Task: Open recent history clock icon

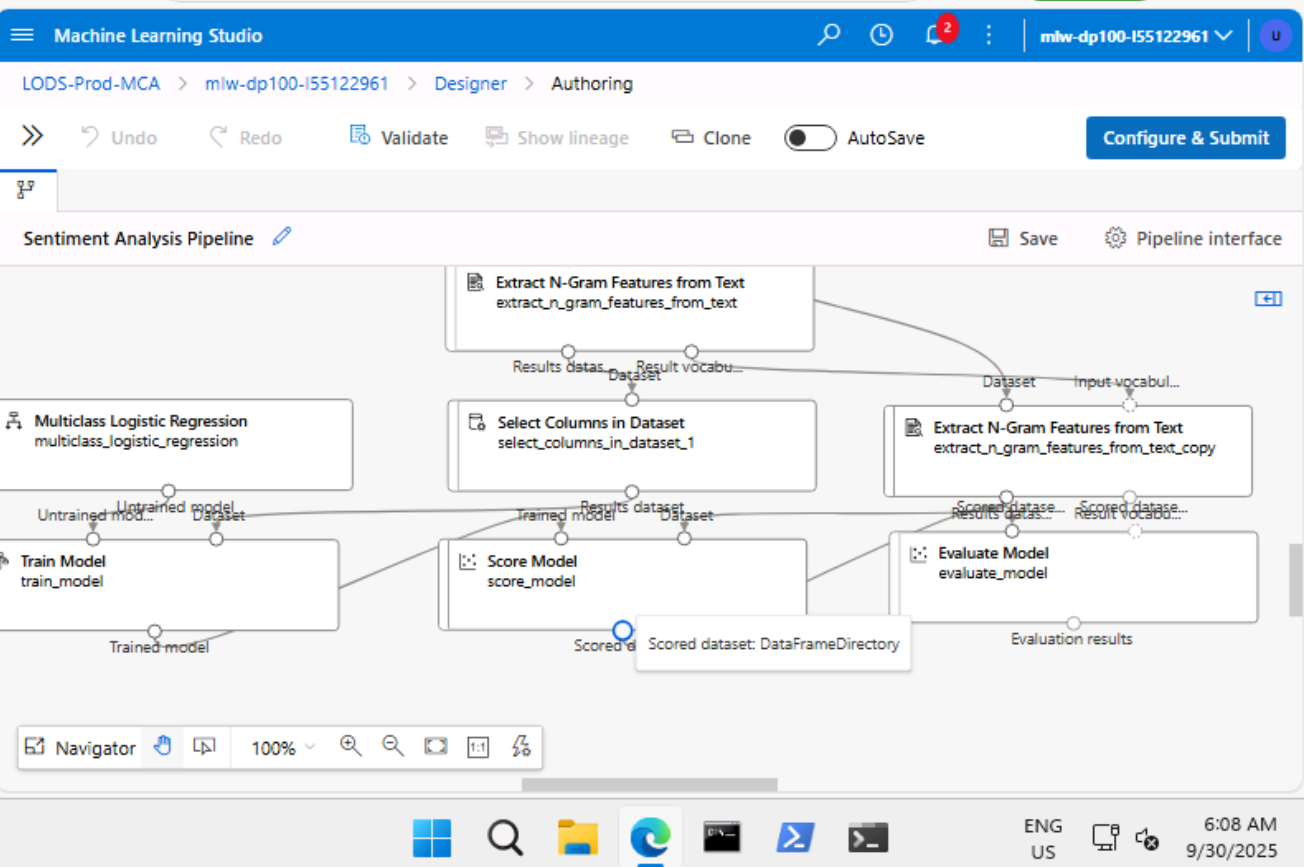Action: pyautogui.click(x=881, y=35)
